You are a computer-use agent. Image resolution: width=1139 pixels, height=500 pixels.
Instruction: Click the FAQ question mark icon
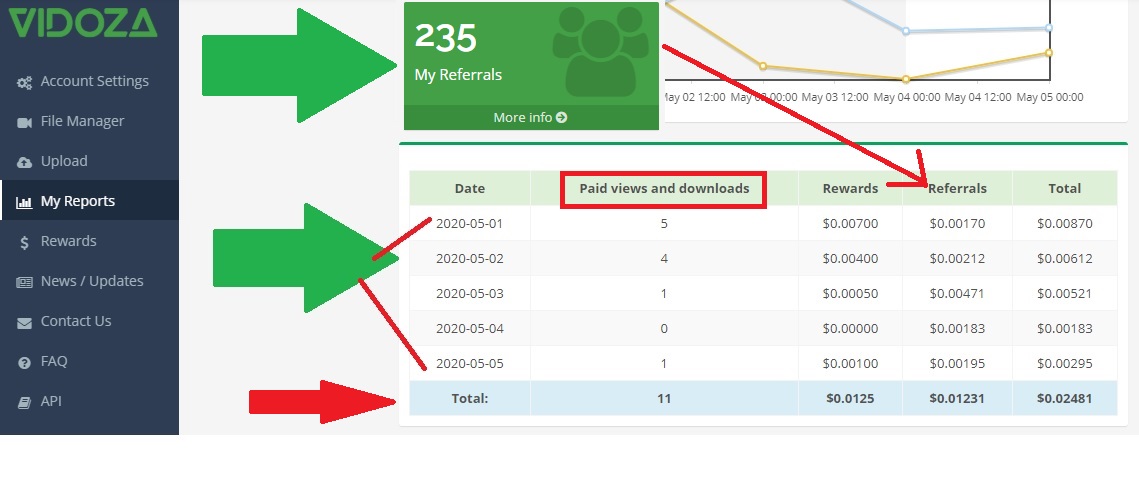pos(25,362)
